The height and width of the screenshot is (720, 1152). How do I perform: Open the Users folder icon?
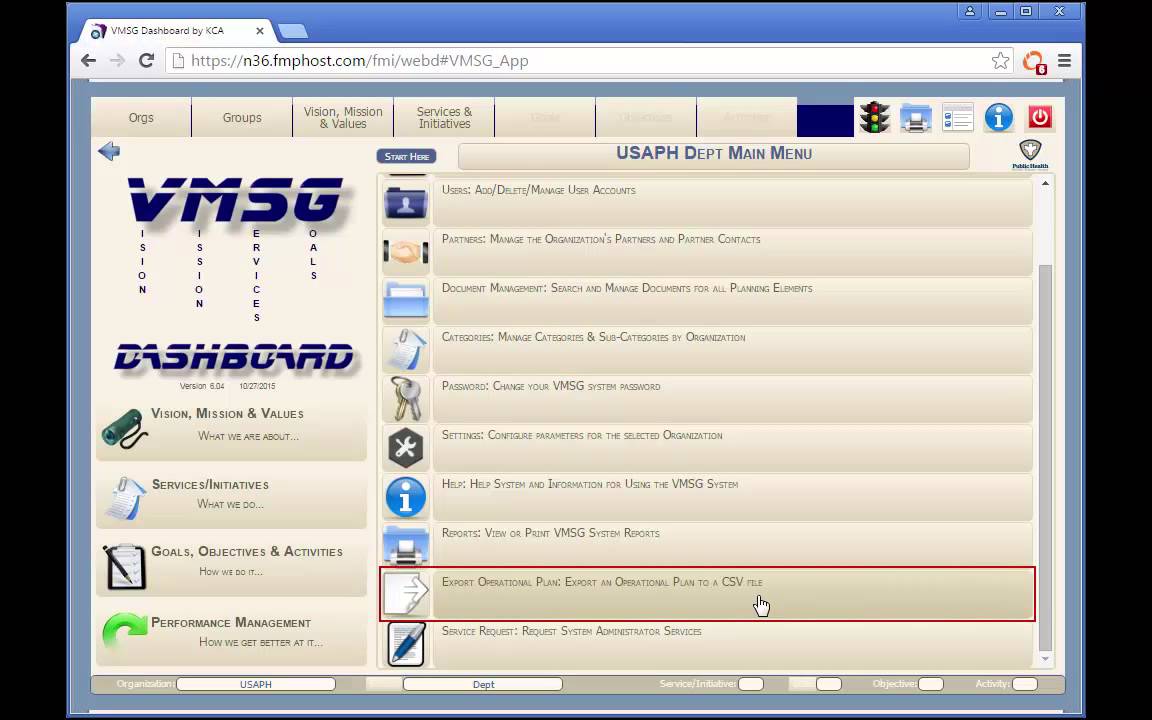pyautogui.click(x=406, y=202)
